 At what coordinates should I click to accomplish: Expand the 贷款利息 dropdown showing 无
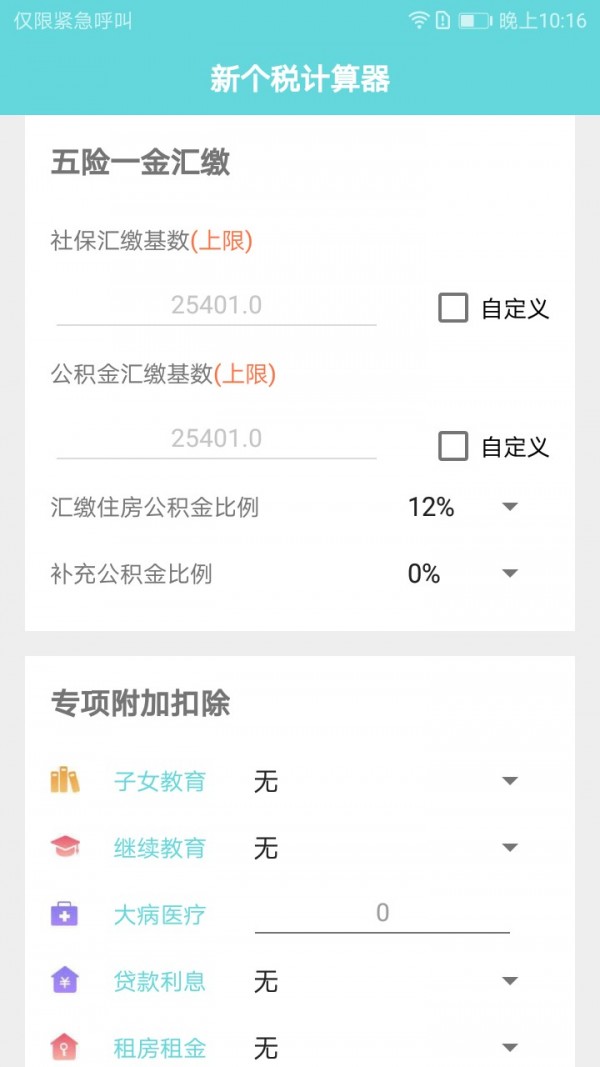[509, 981]
